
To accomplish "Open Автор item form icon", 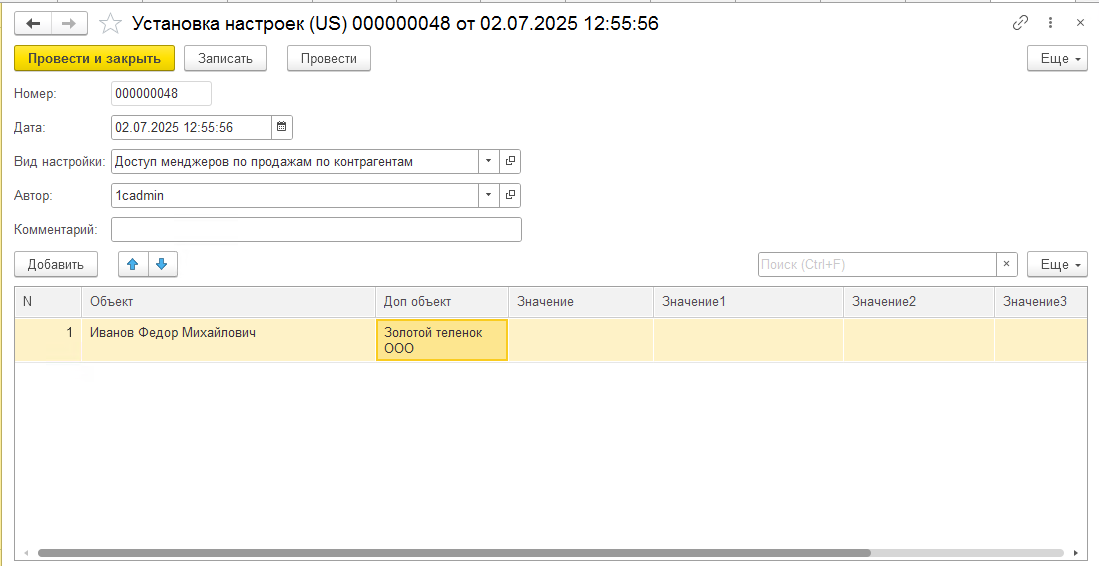I will coord(510,195).
